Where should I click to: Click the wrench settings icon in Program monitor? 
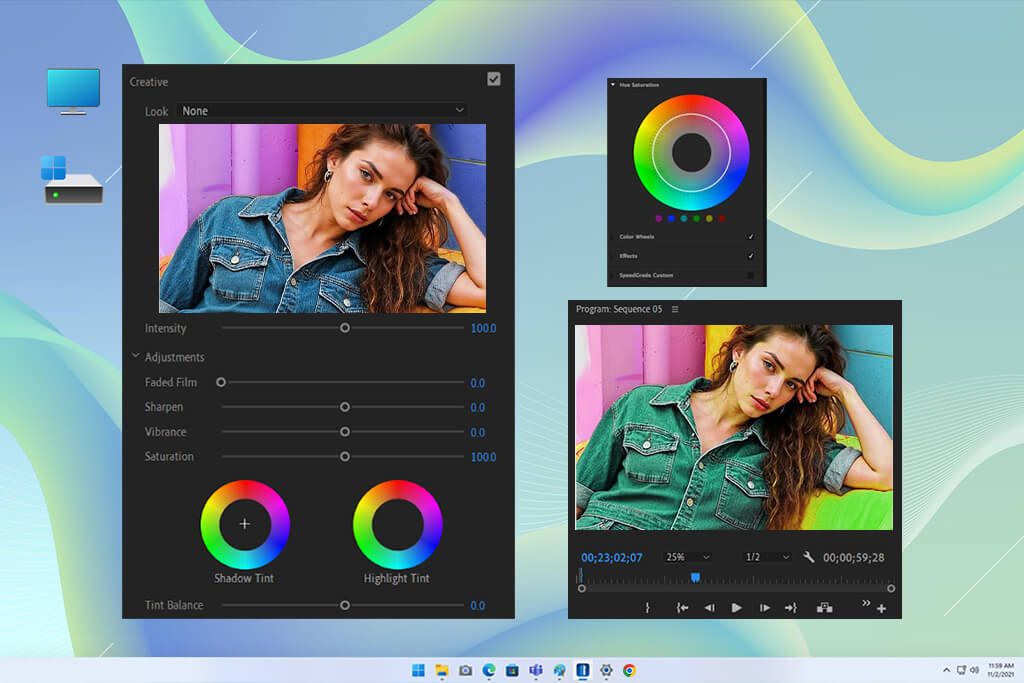(808, 557)
